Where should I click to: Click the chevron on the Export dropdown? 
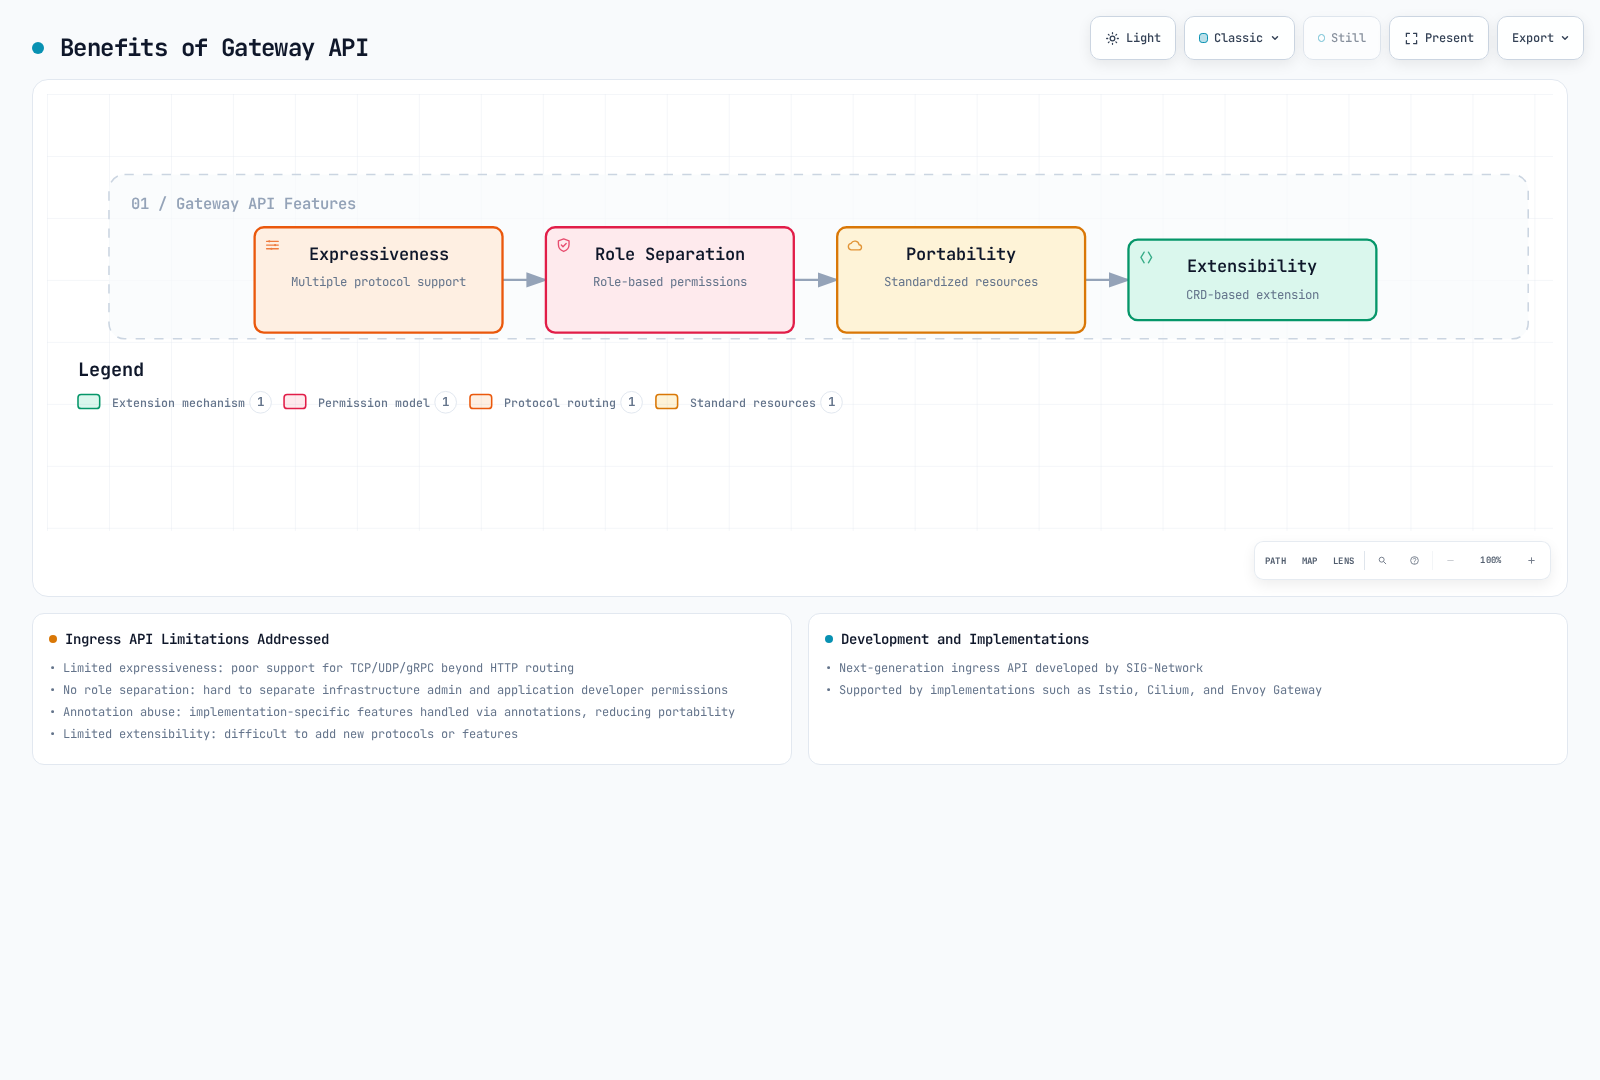coord(1565,38)
